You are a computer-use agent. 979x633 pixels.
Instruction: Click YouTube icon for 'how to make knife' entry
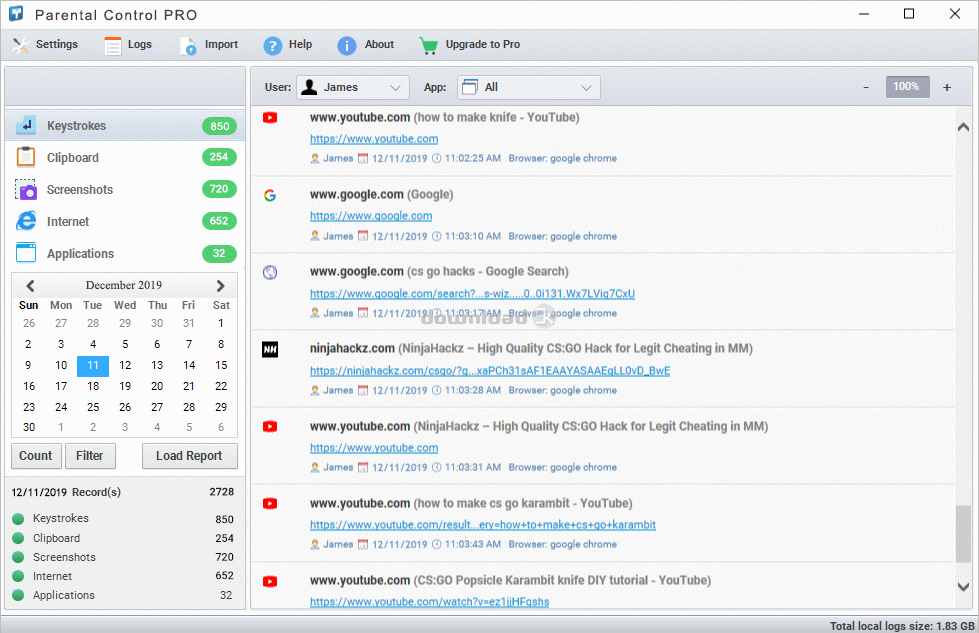[270, 117]
